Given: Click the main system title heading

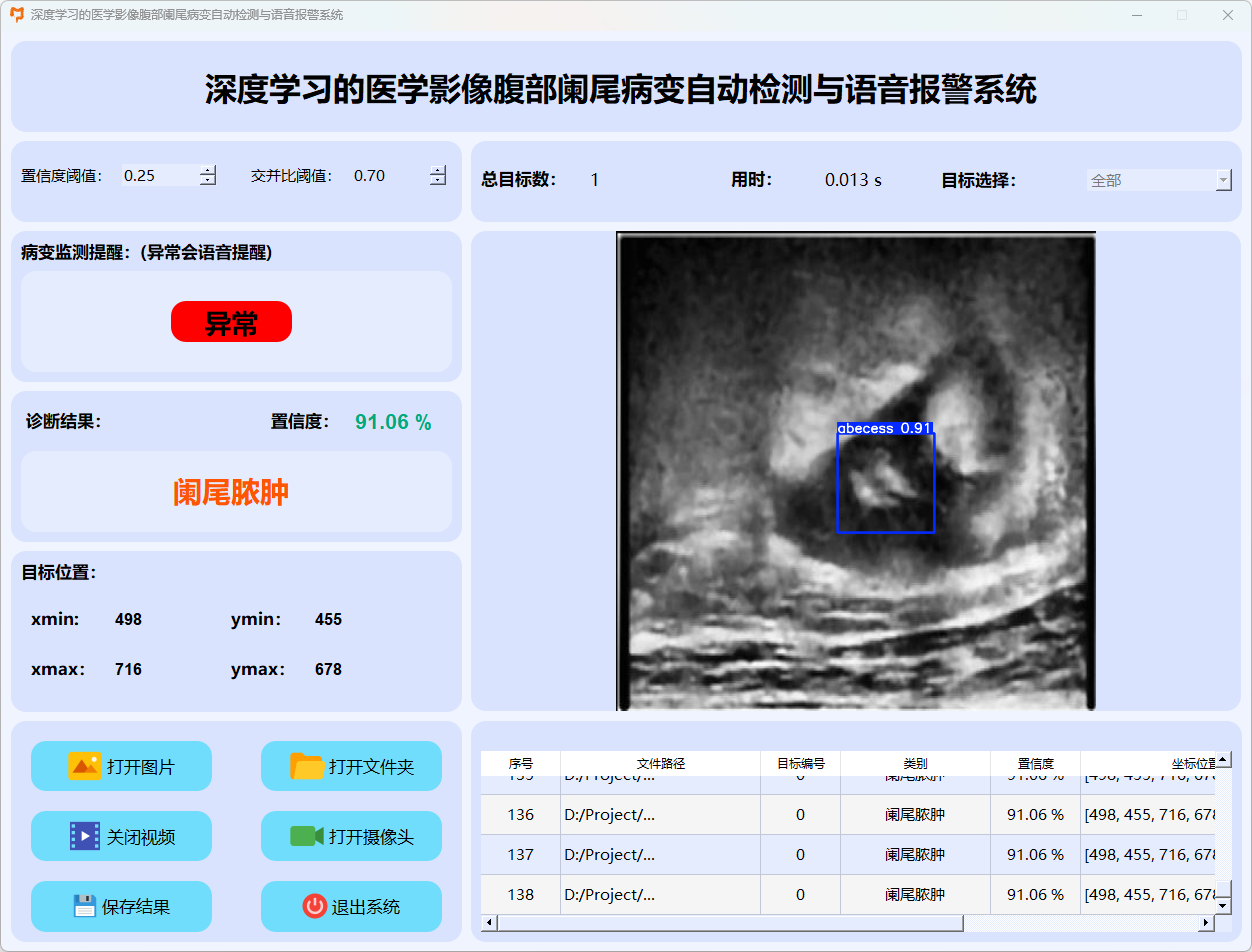Looking at the screenshot, I should tap(621, 89).
